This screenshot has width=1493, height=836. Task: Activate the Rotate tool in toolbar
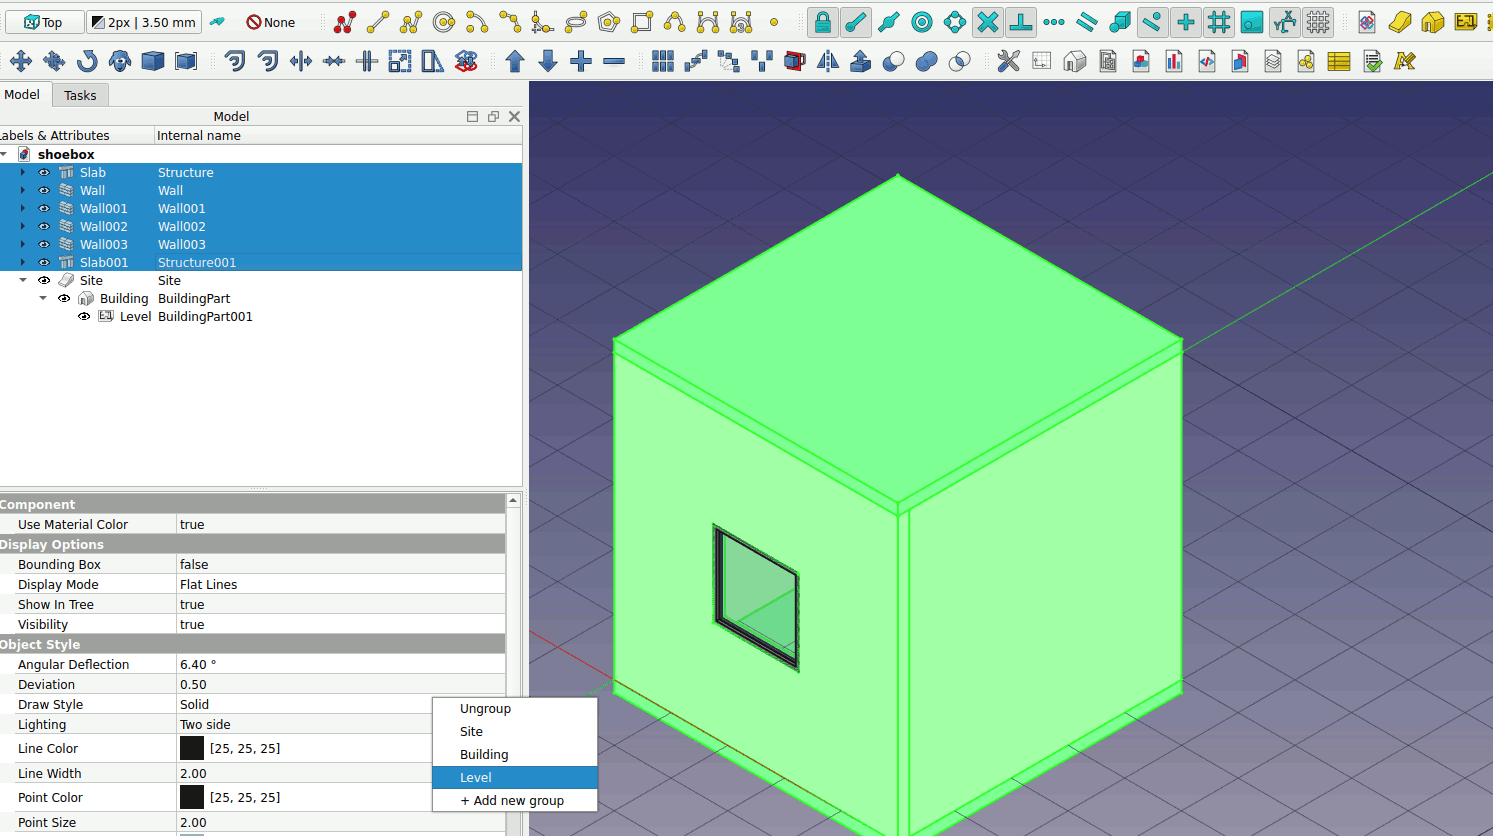coord(87,62)
